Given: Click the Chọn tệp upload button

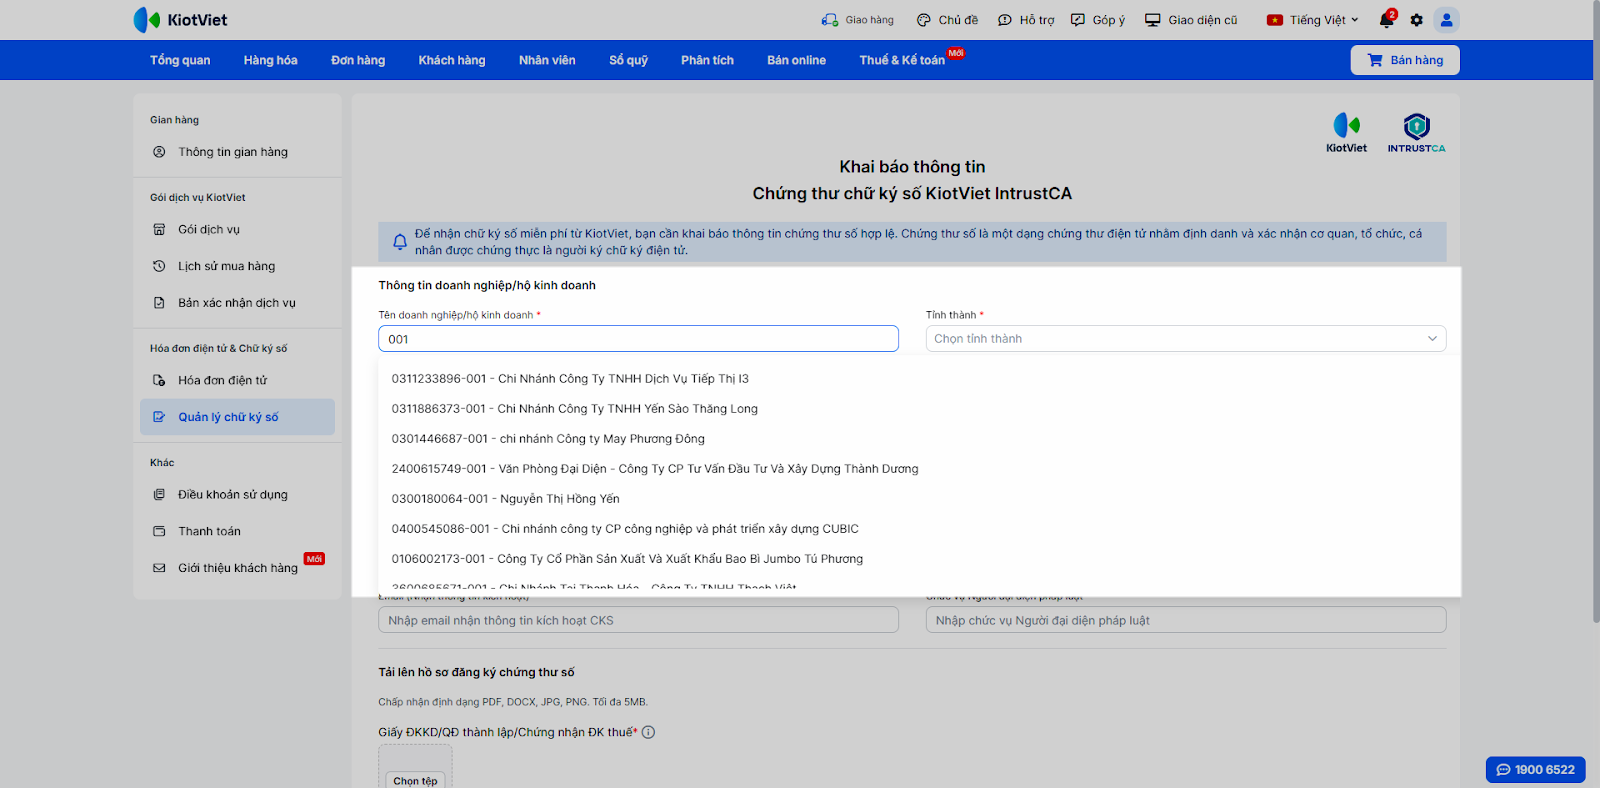Looking at the screenshot, I should point(415,780).
